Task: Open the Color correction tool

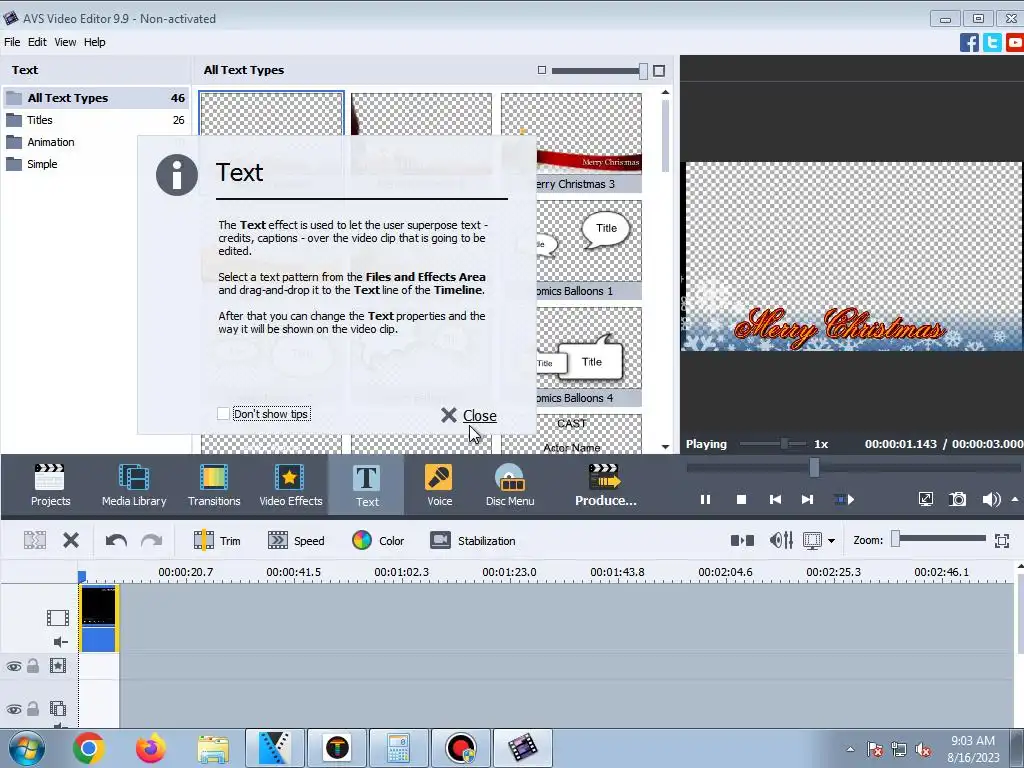Action: tap(377, 541)
